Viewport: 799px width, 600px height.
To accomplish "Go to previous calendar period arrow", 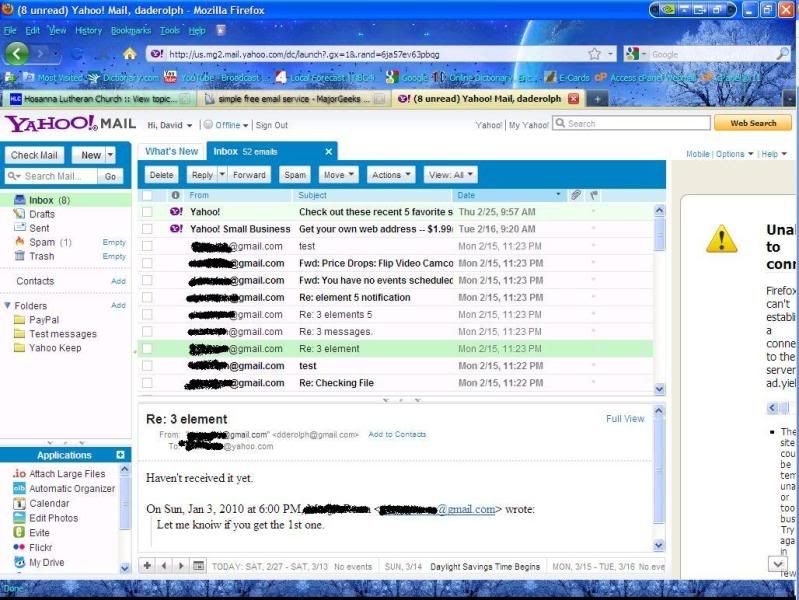I will coord(164,565).
